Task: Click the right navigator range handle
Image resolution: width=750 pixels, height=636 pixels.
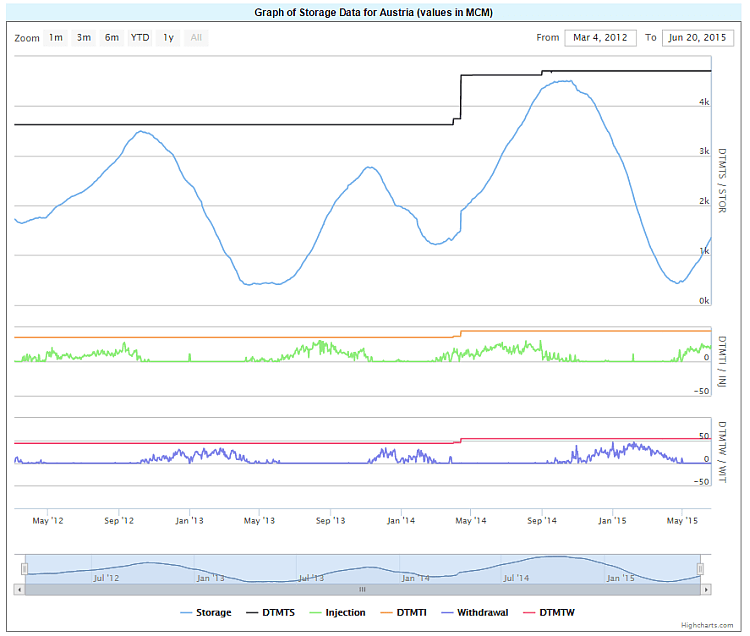Action: click(x=700, y=569)
